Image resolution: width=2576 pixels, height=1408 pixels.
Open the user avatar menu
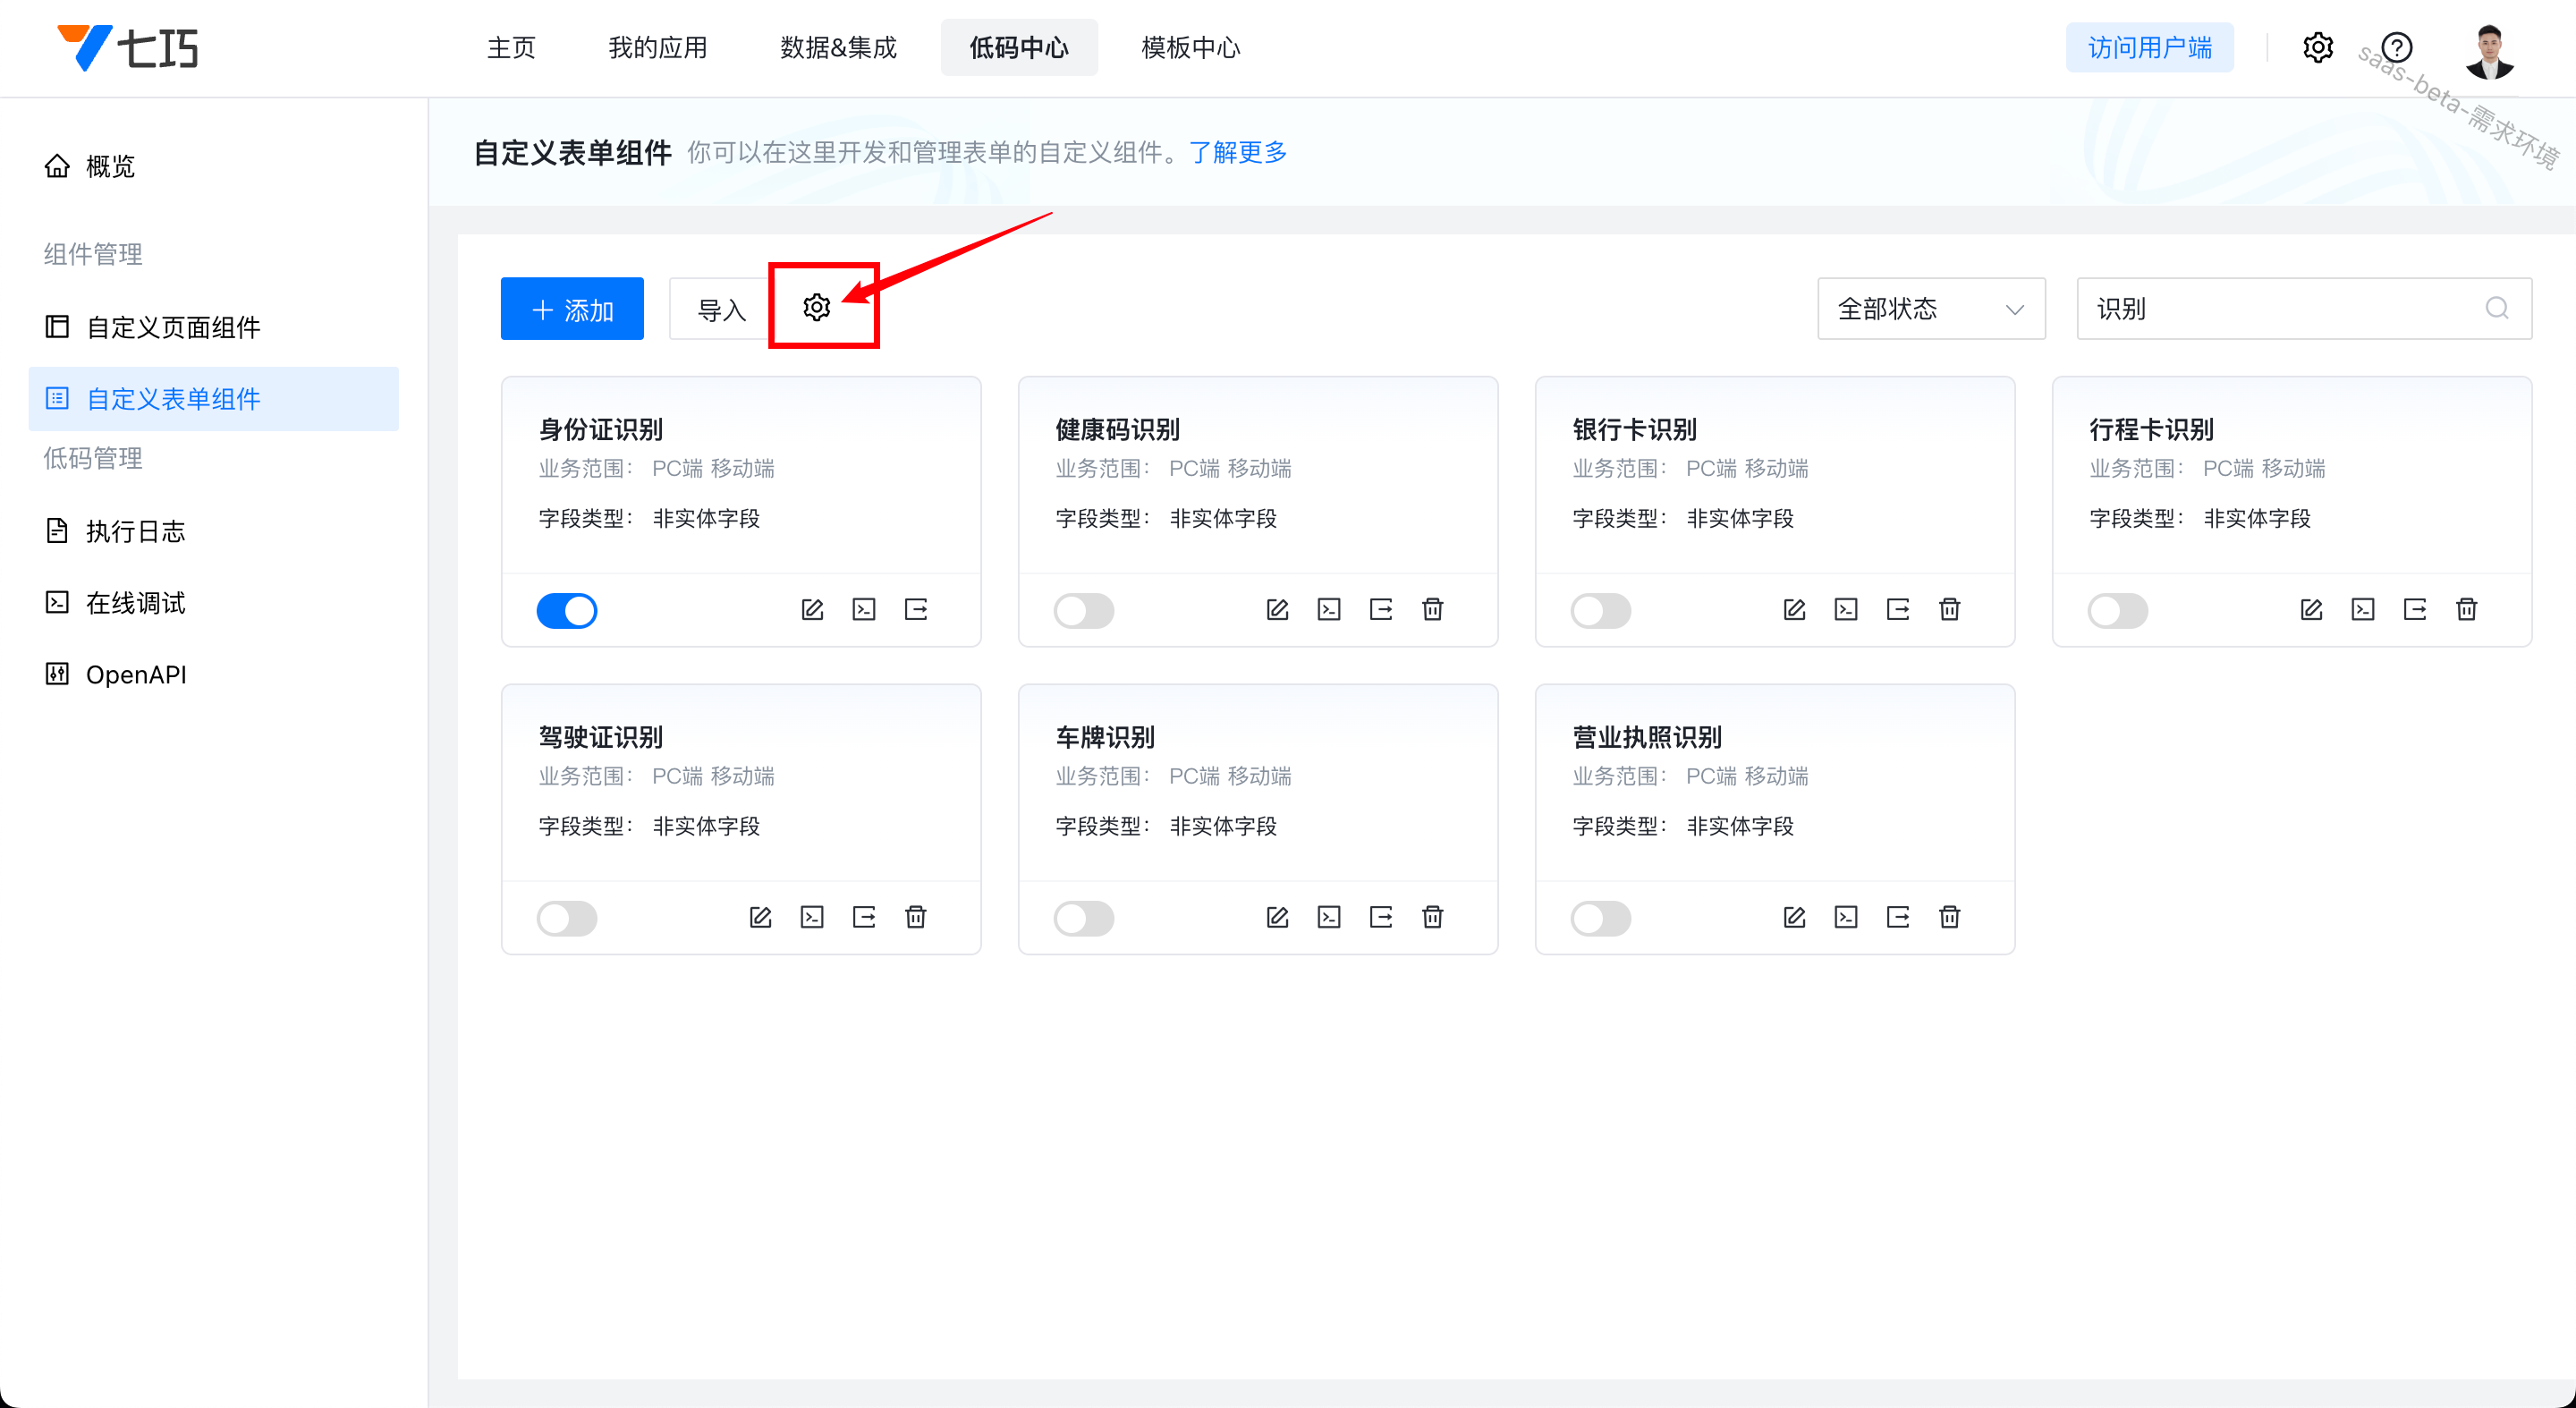coord(2489,50)
